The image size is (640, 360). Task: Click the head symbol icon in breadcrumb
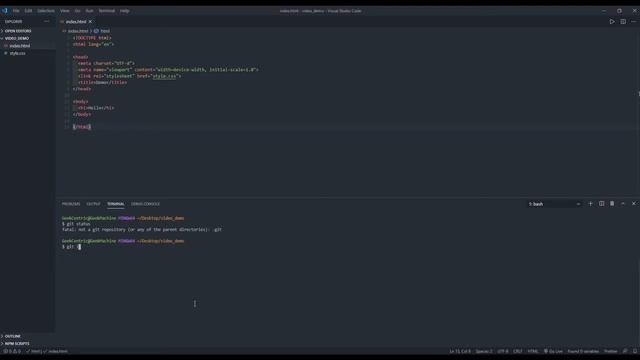[x=96, y=31]
